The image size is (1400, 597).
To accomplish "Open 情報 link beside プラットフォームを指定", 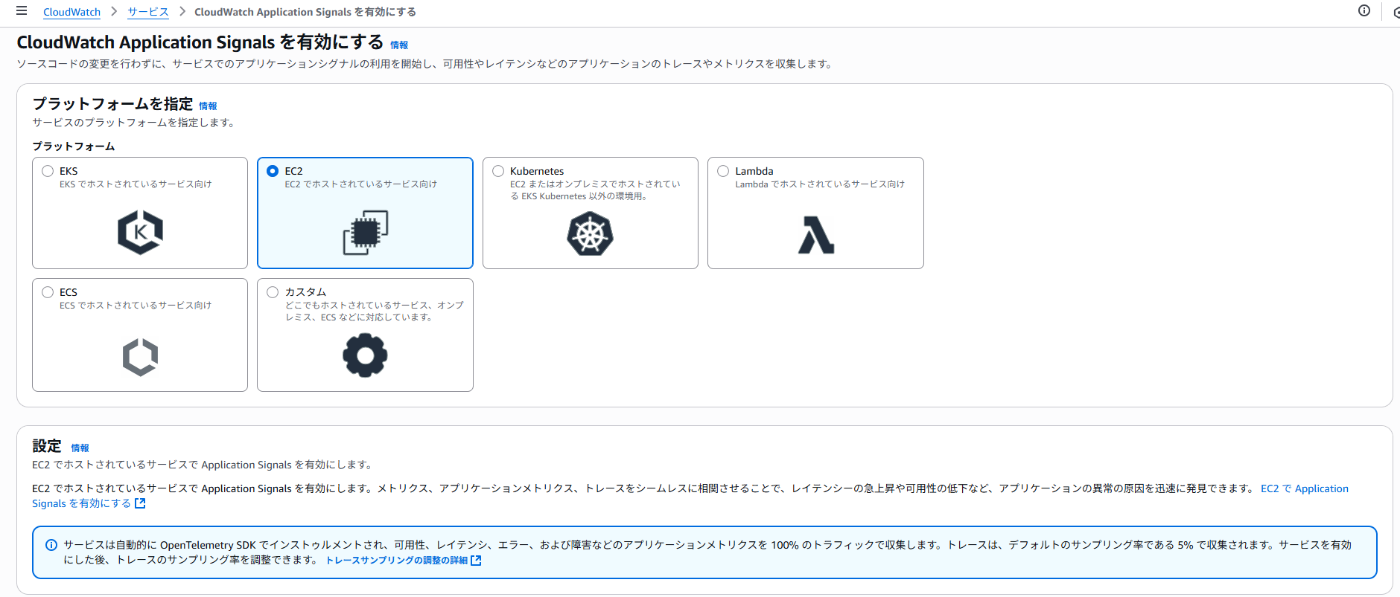I will (x=208, y=106).
